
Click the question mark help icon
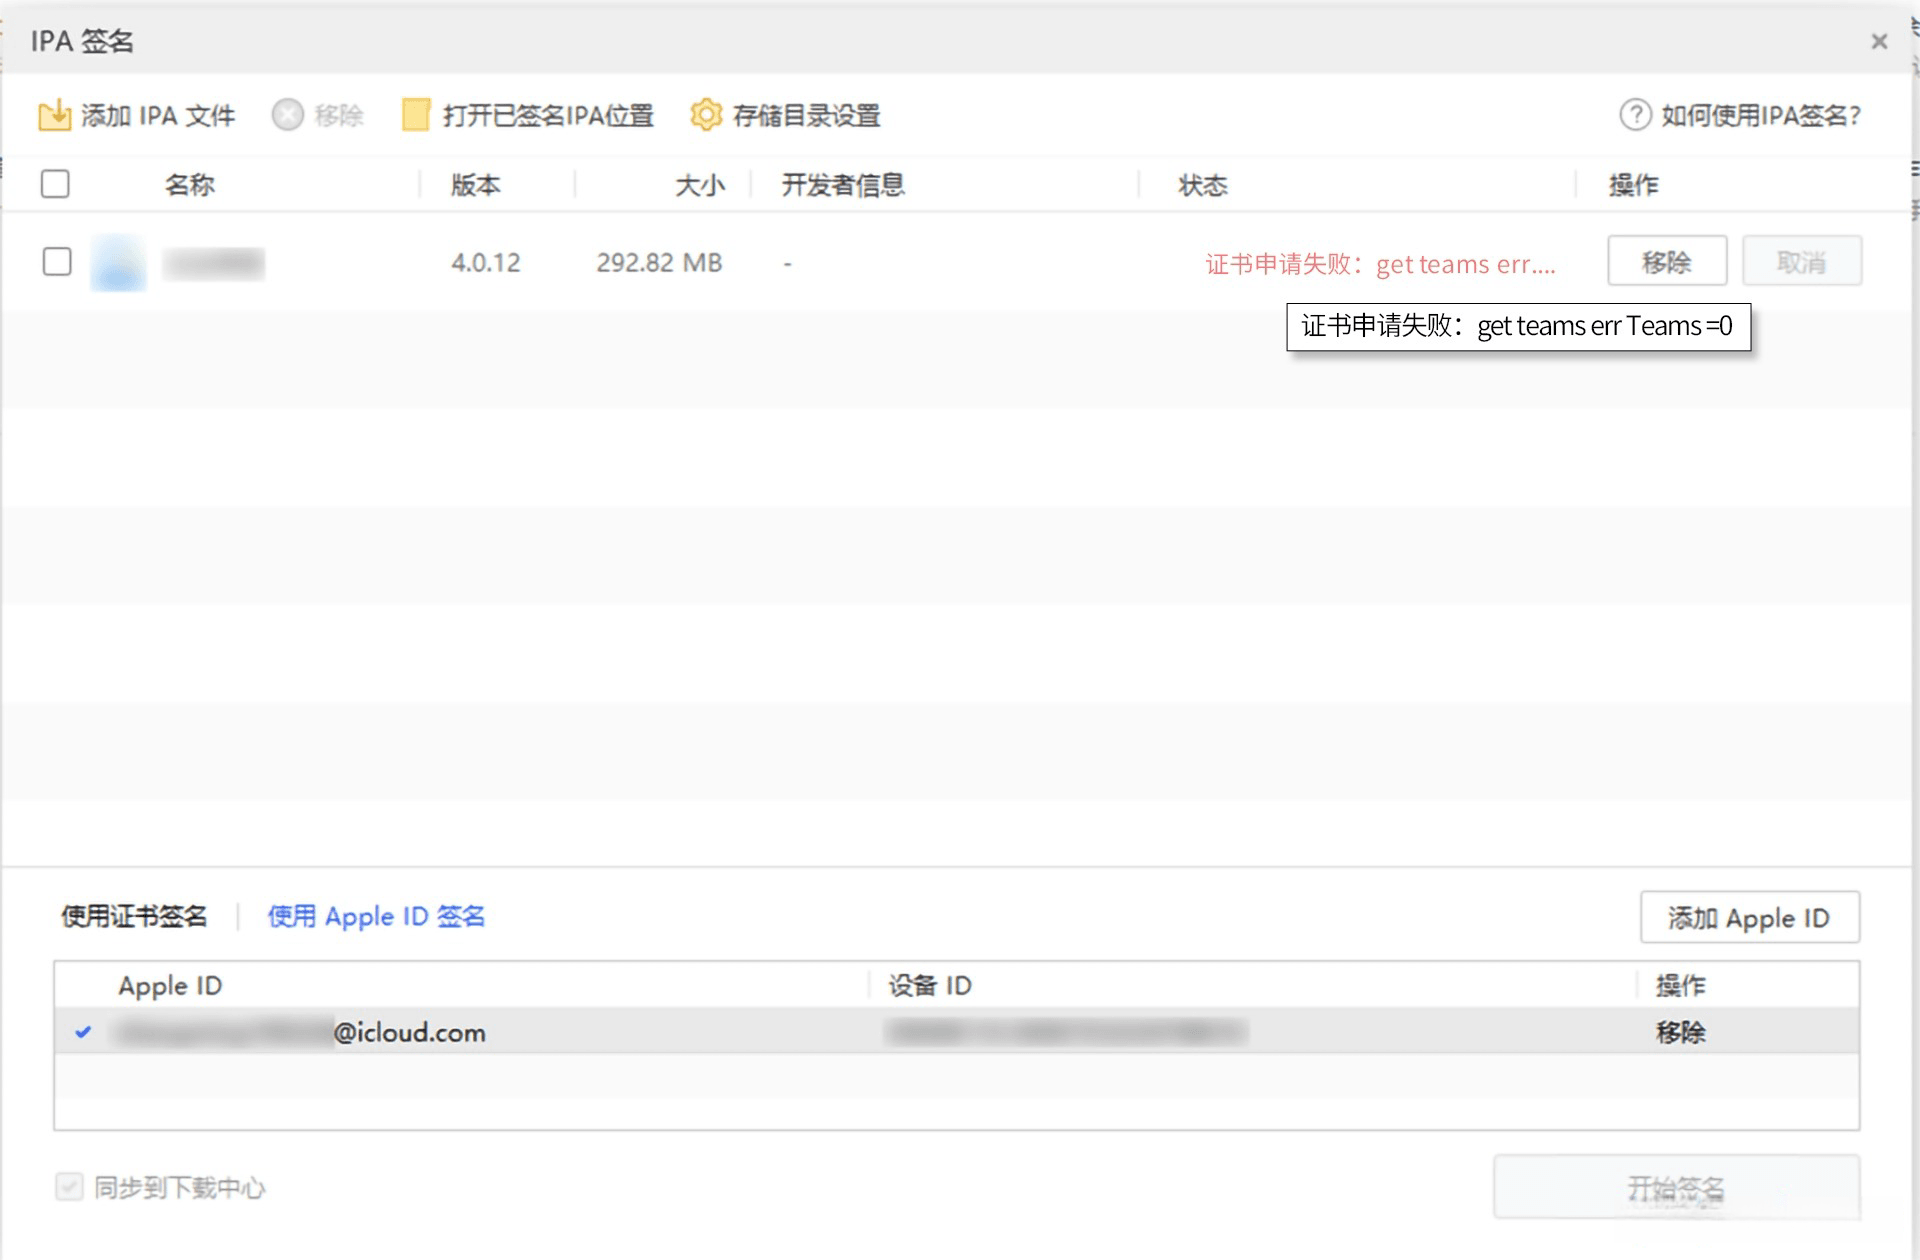[1634, 114]
